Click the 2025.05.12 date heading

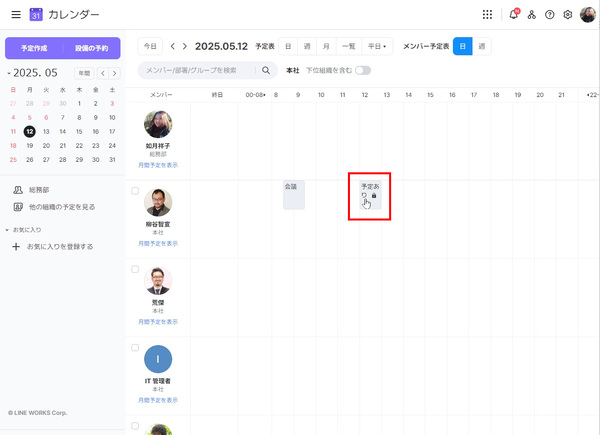tap(221, 46)
